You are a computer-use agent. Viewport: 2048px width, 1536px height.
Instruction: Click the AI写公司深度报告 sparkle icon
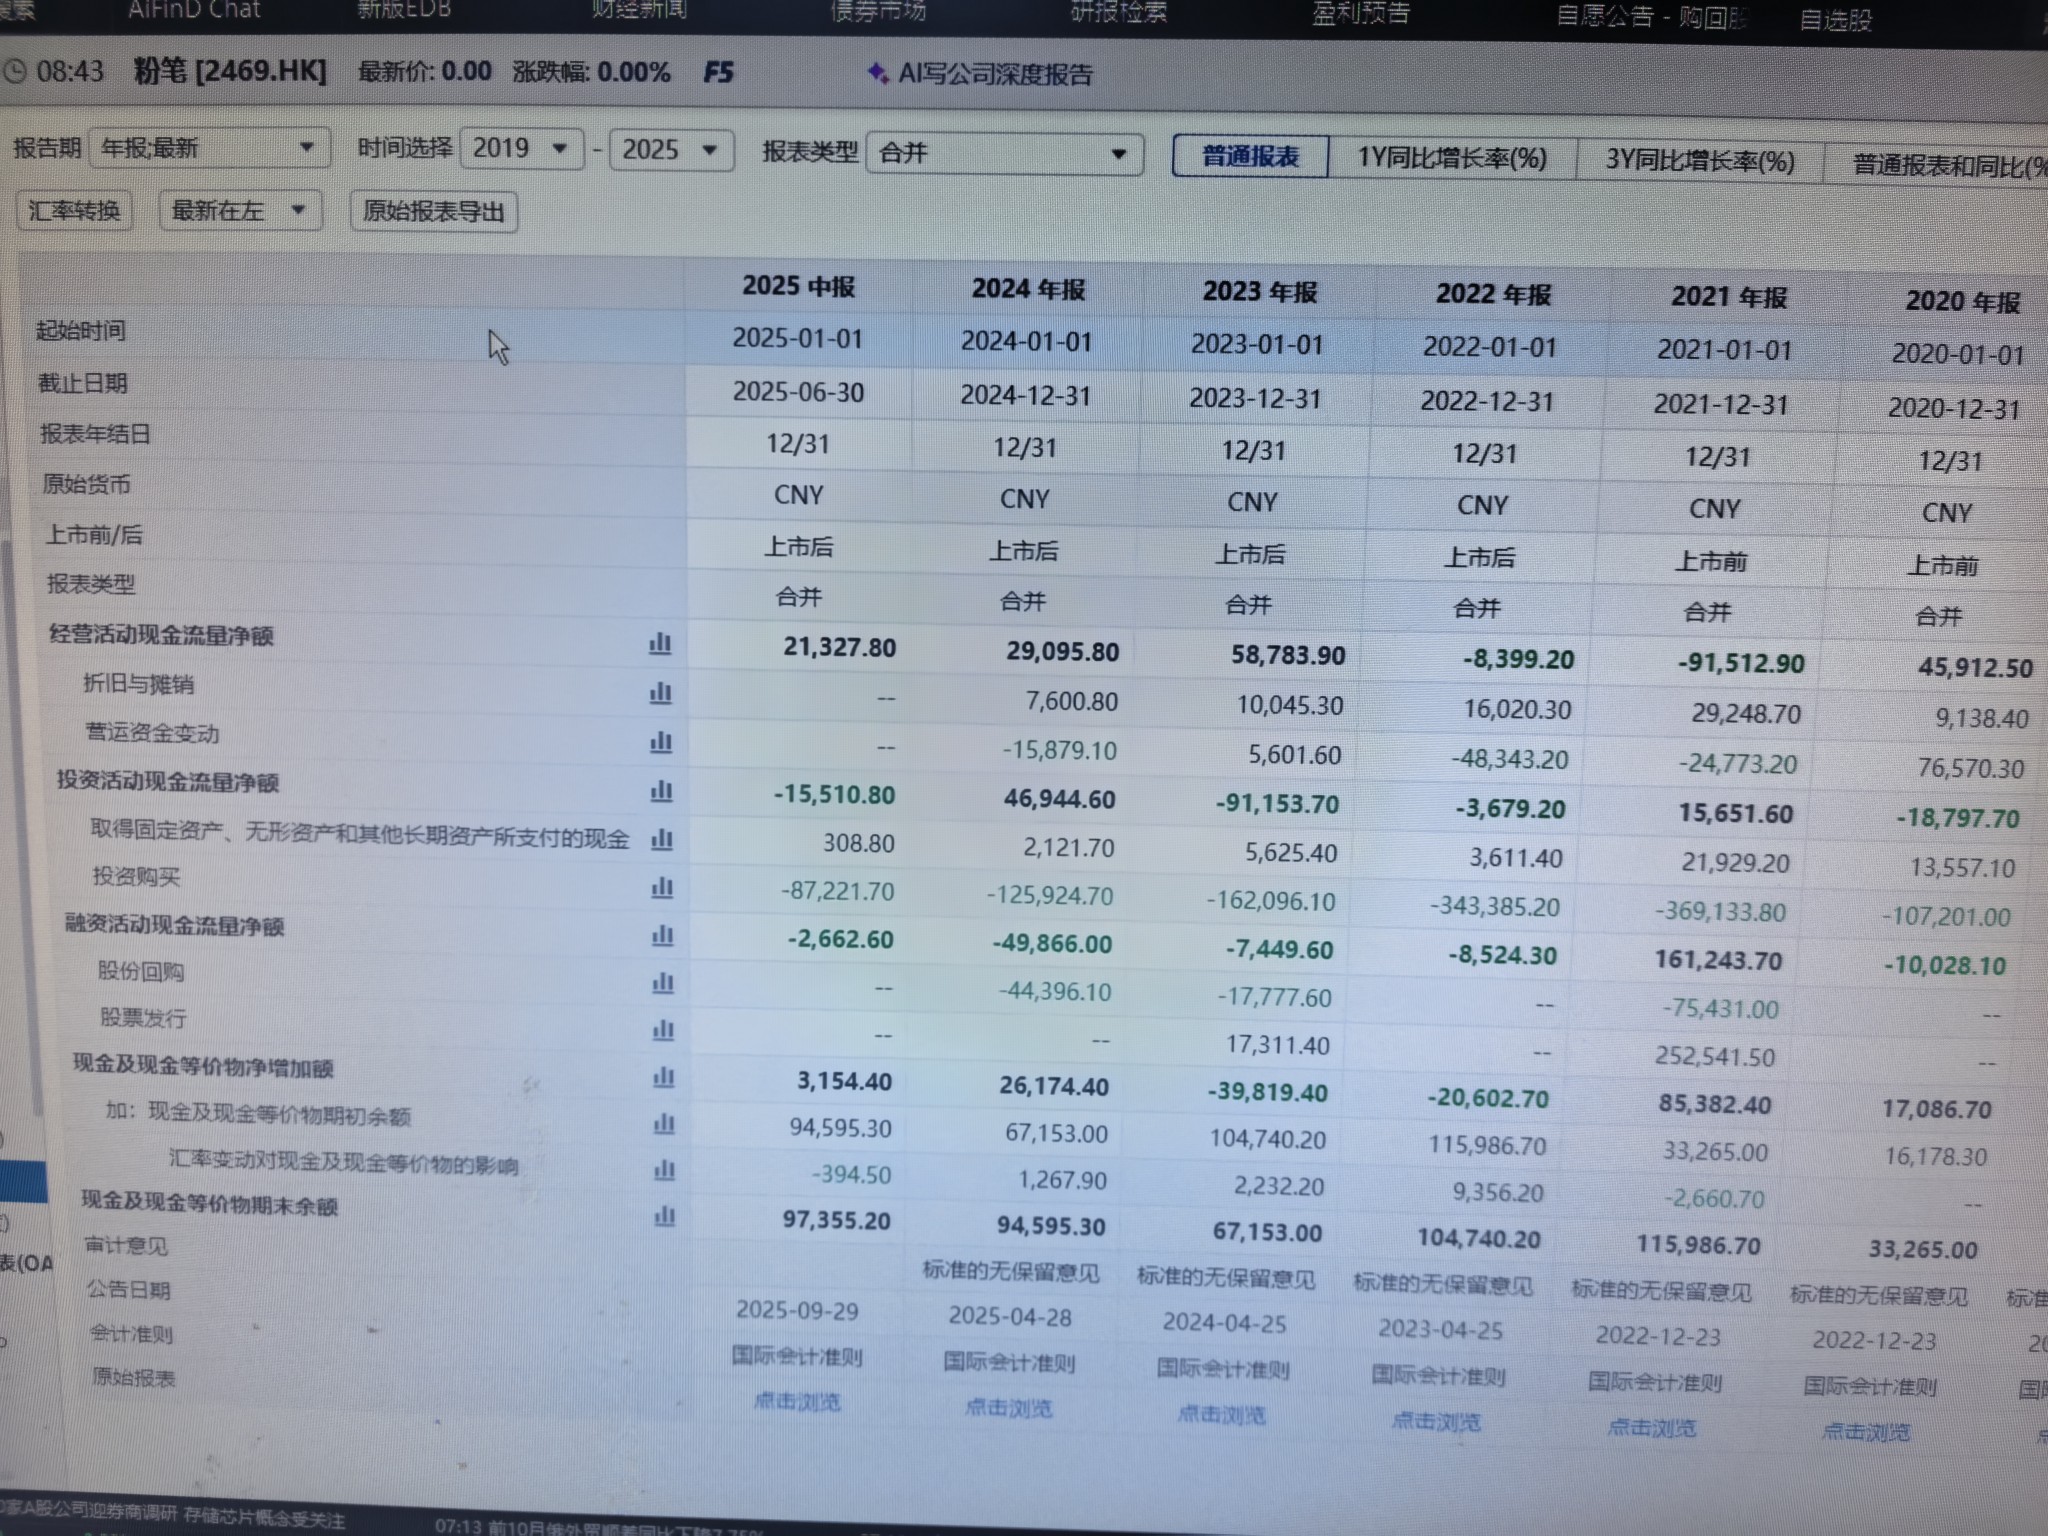tap(877, 73)
